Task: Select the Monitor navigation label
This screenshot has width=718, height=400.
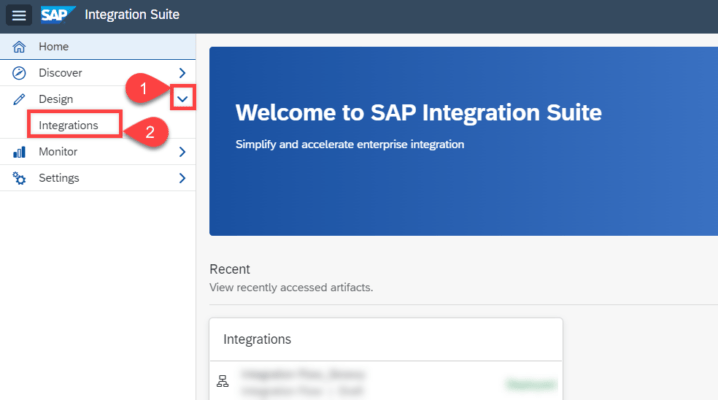Action: [x=58, y=152]
